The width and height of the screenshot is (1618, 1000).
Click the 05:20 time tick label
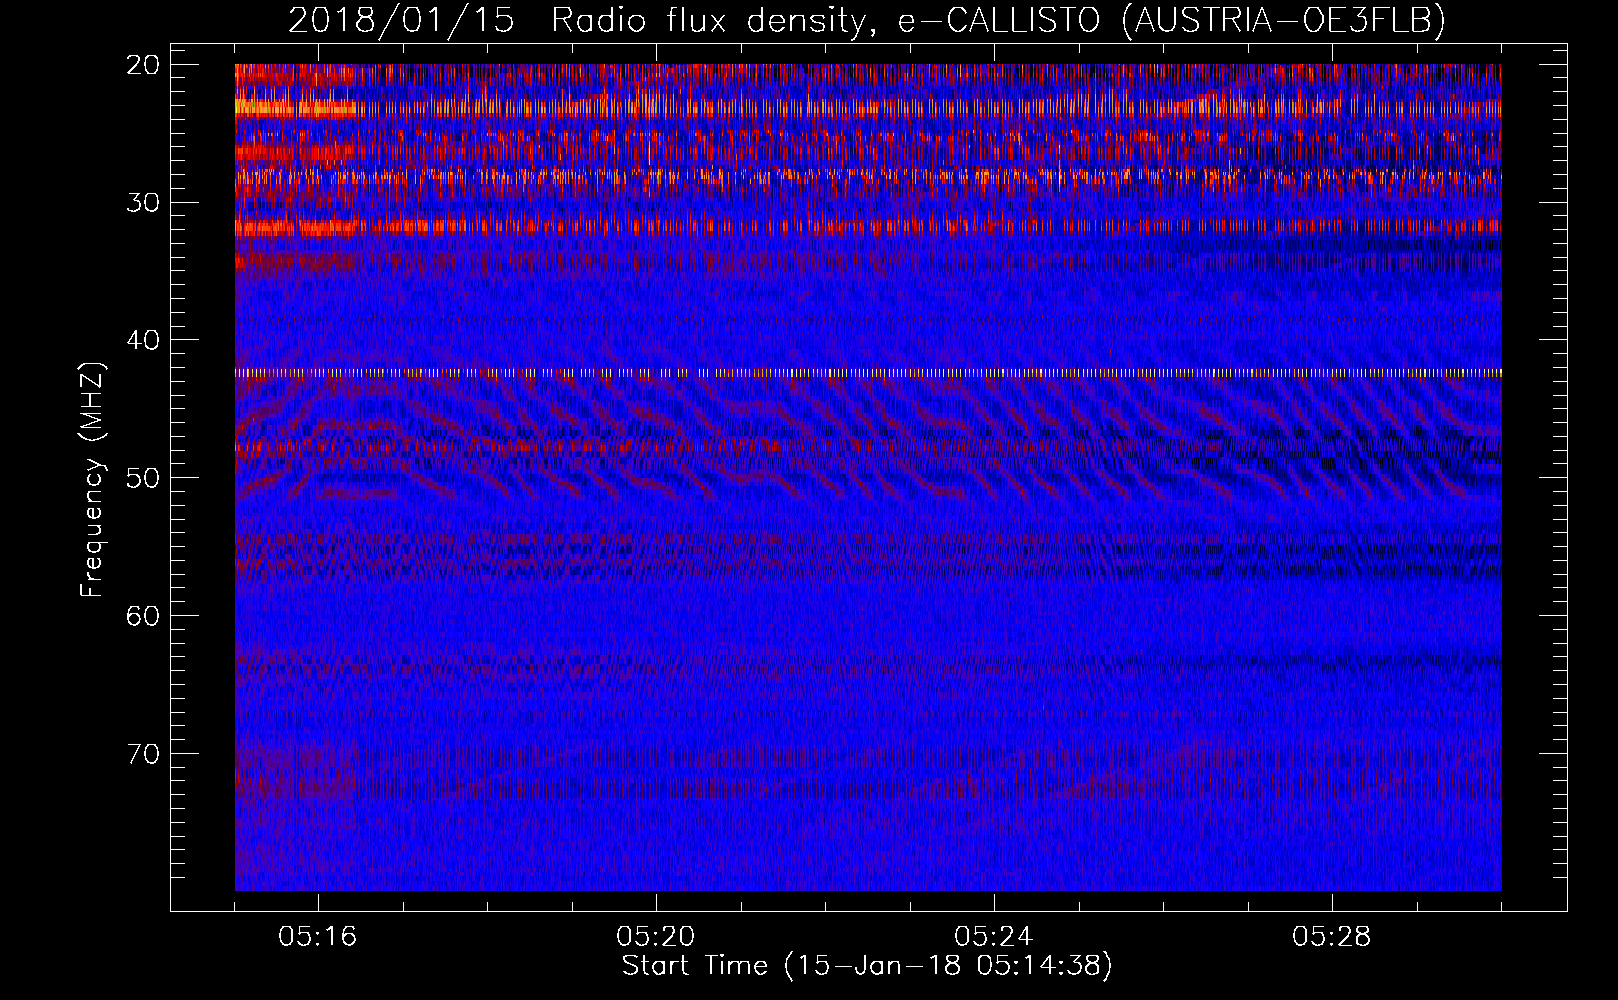[x=656, y=937]
